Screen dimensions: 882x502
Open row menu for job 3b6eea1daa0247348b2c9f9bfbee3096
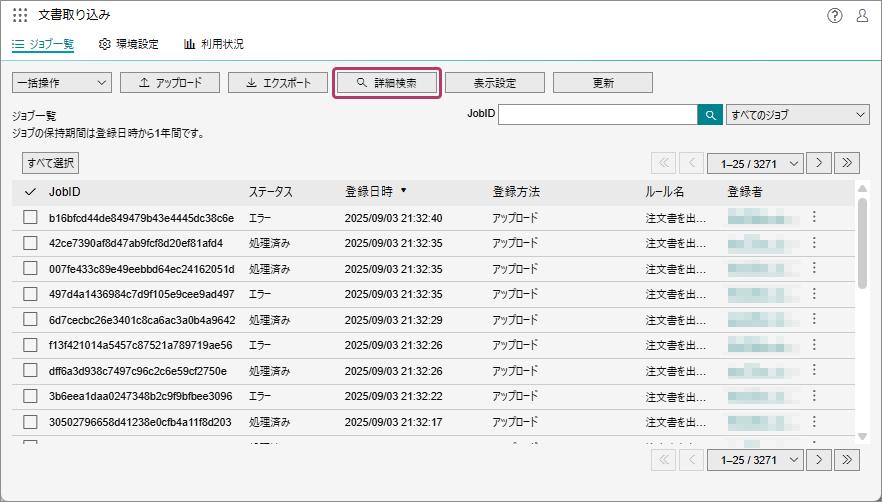814,396
